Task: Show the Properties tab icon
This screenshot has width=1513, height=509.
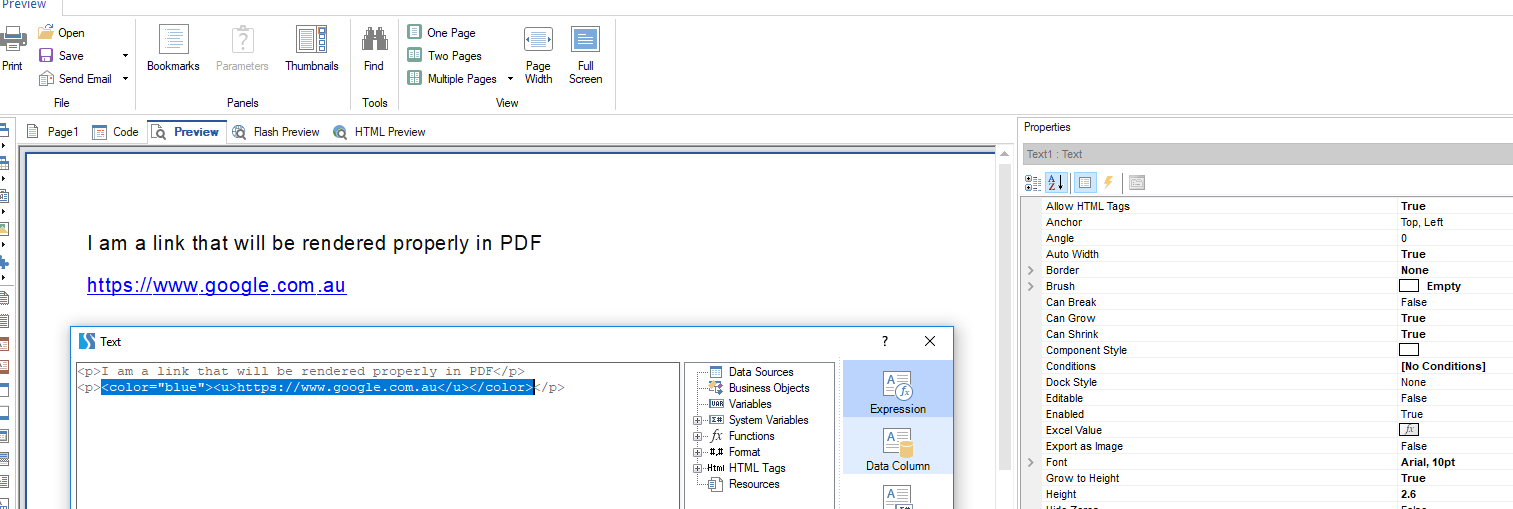Action: (1085, 183)
